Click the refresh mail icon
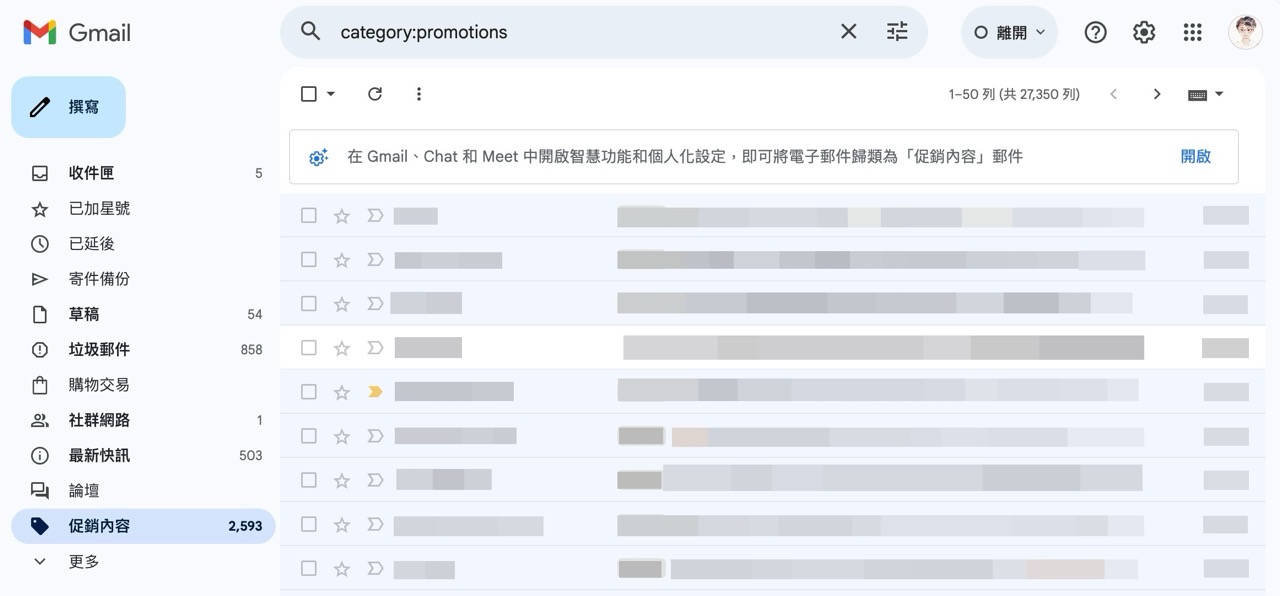 [x=375, y=94]
